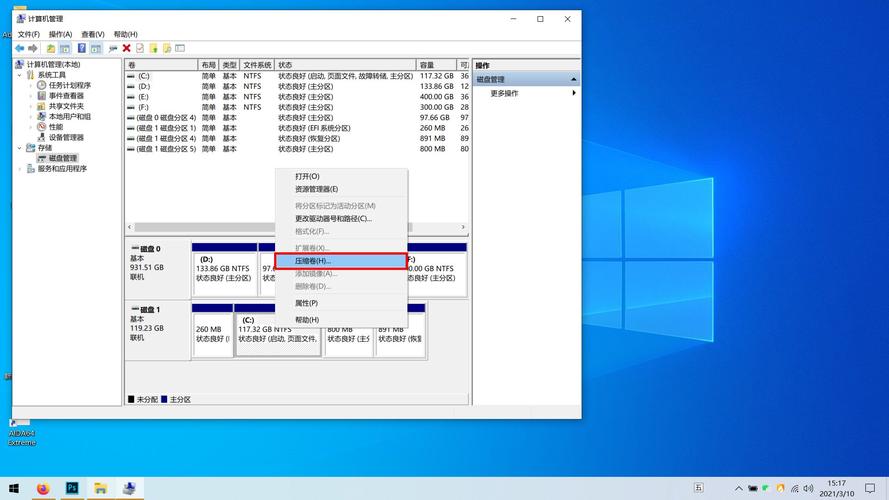Click the blue Back arrow in toolbar

point(19,48)
